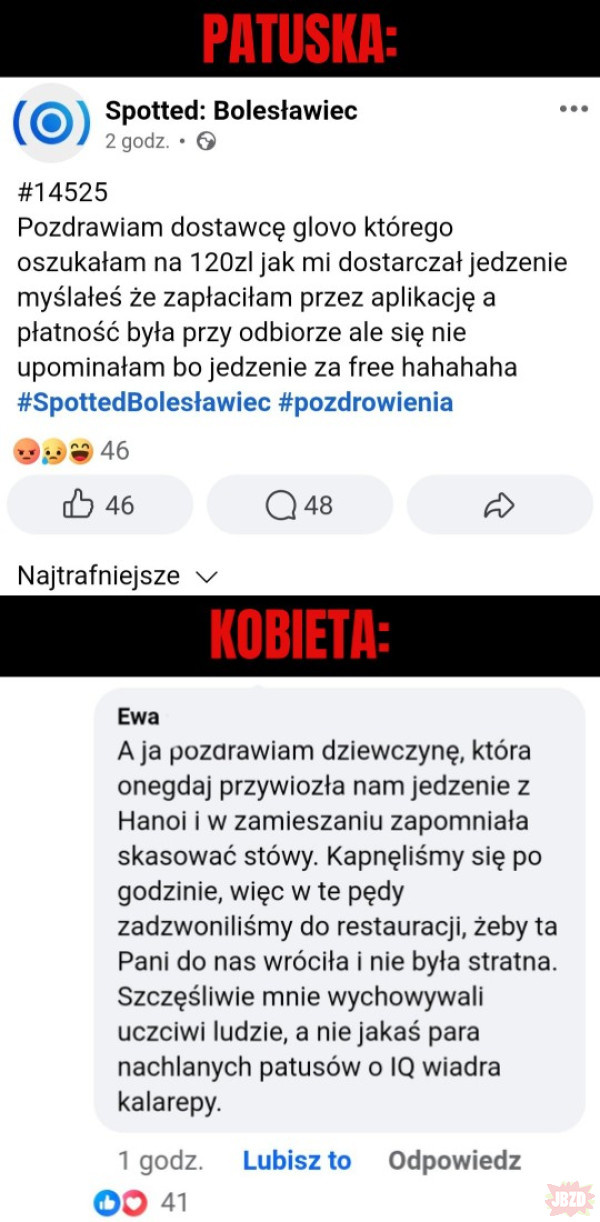Image resolution: width=600 pixels, height=1222 pixels.
Task: Click the 2 godz. post timestamp
Action: coord(137,142)
